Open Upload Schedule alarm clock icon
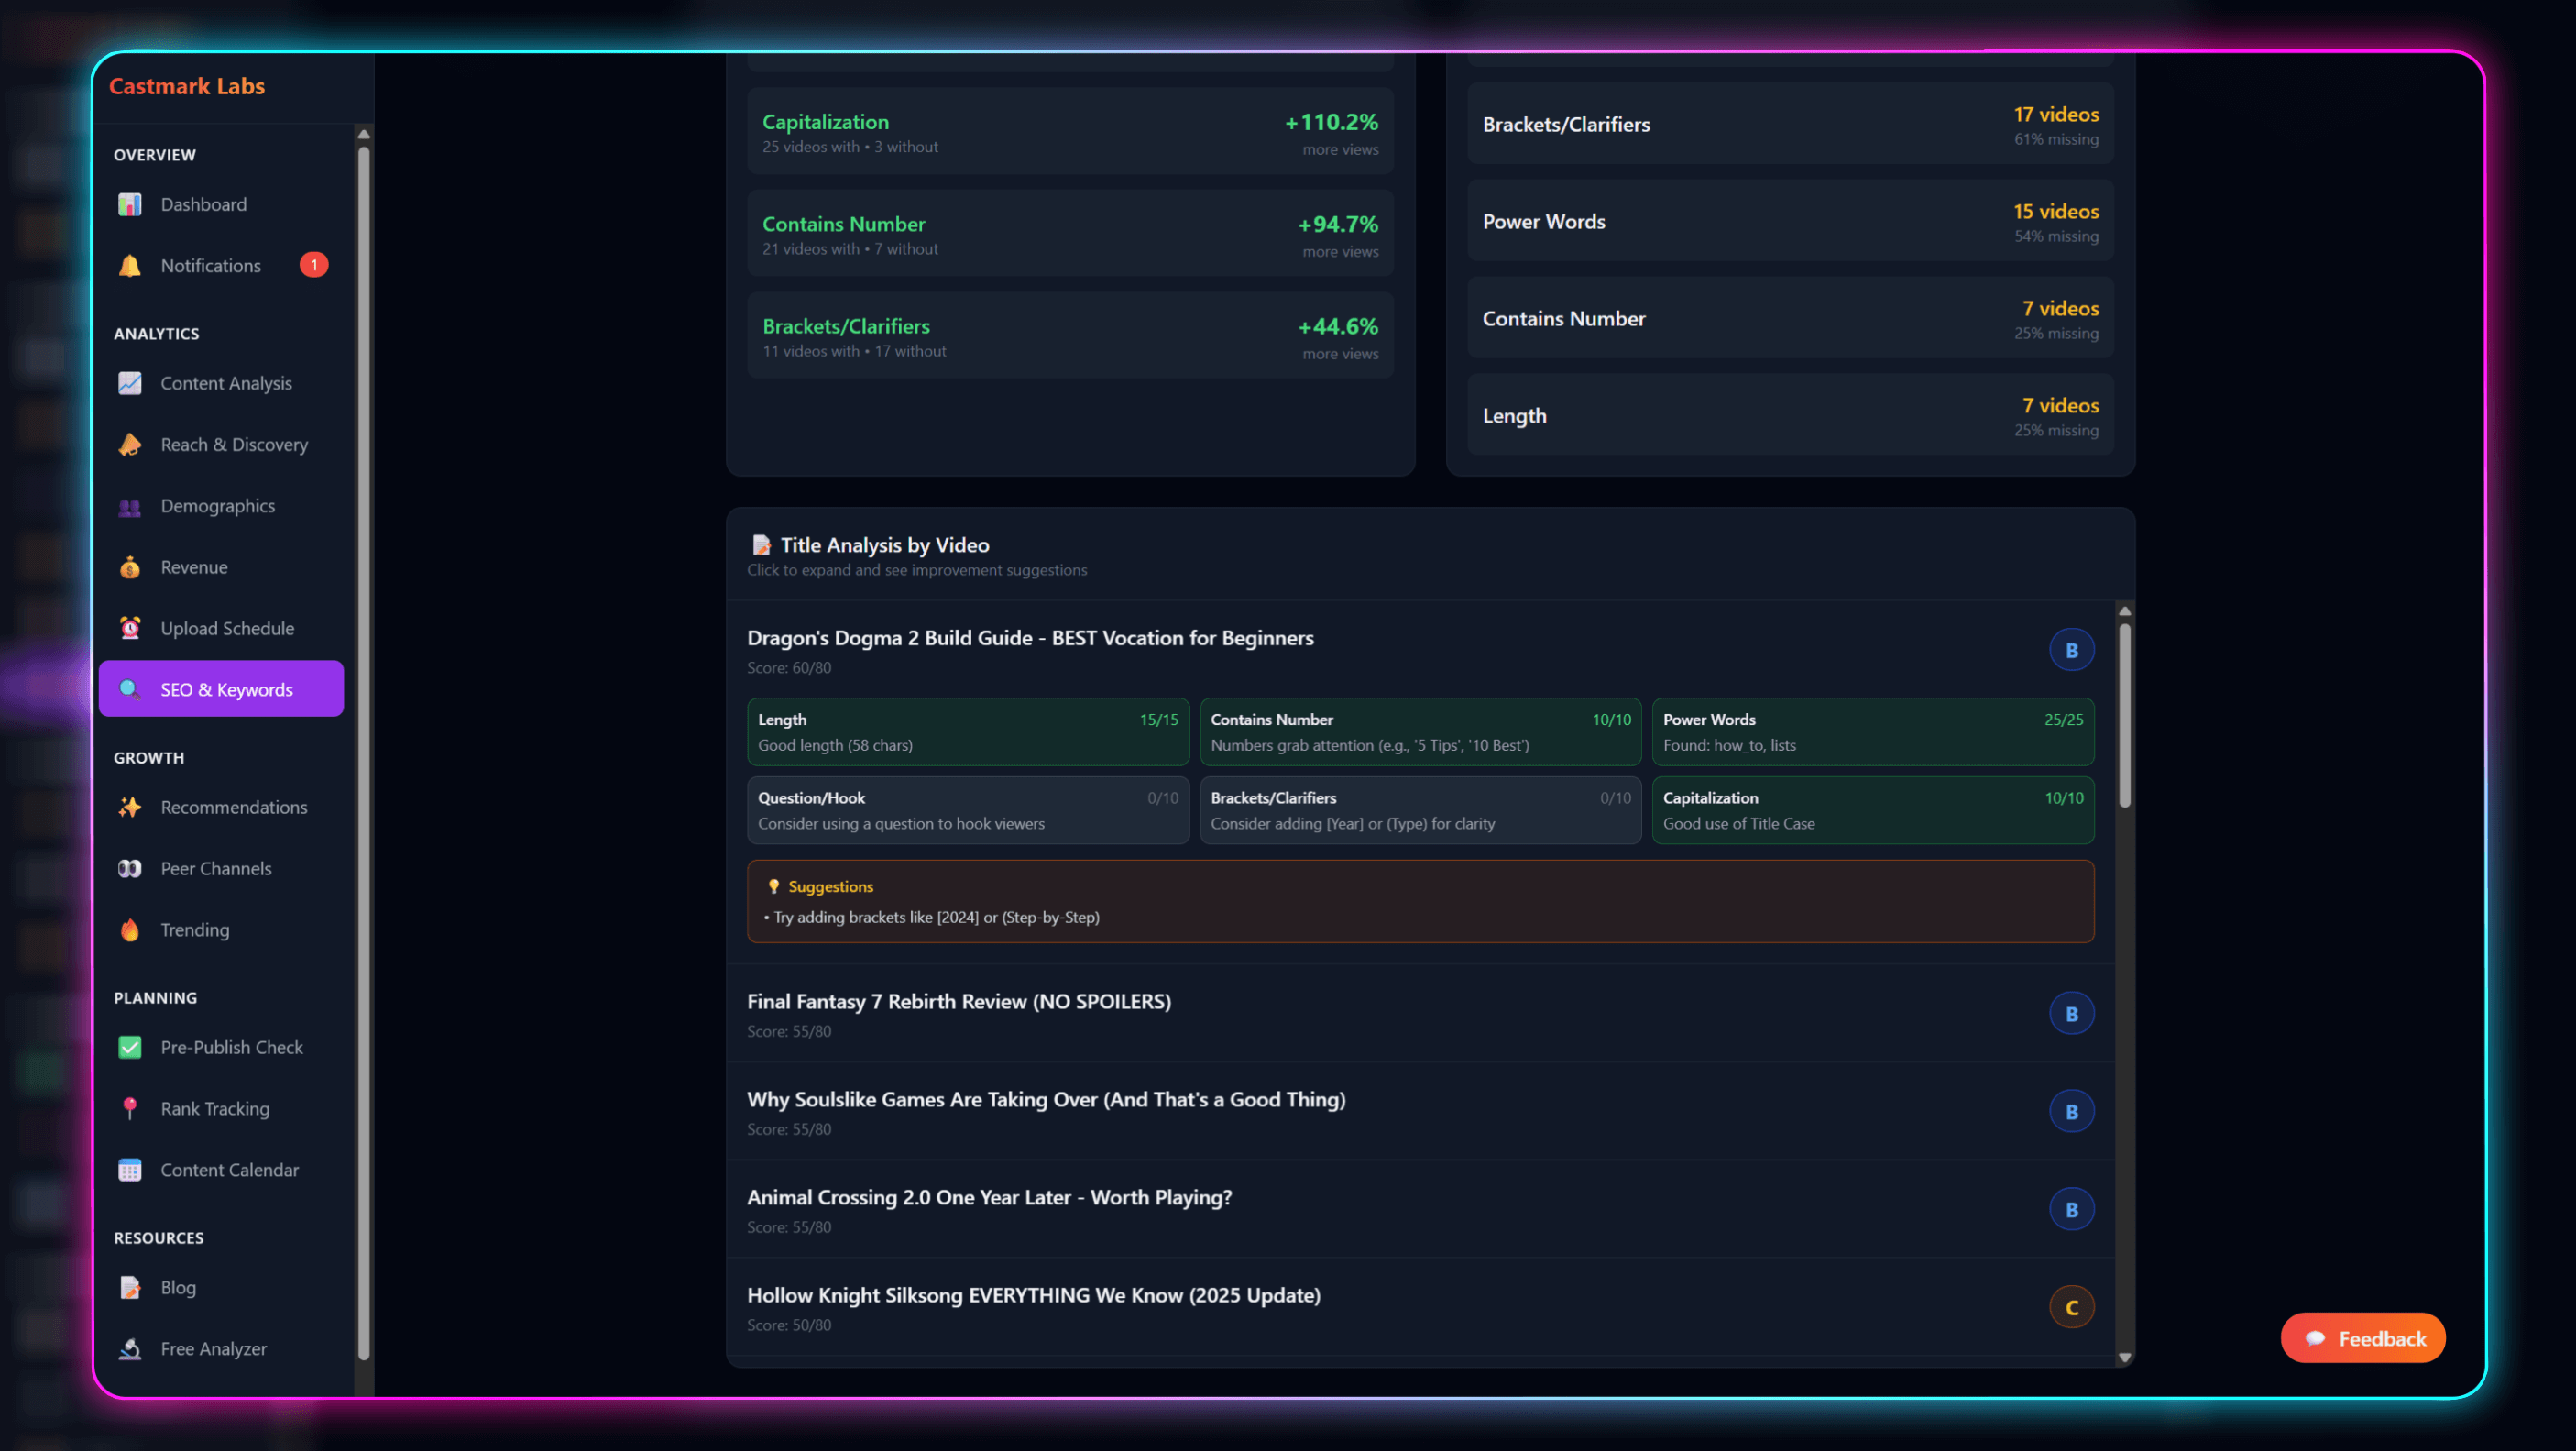 coord(130,628)
